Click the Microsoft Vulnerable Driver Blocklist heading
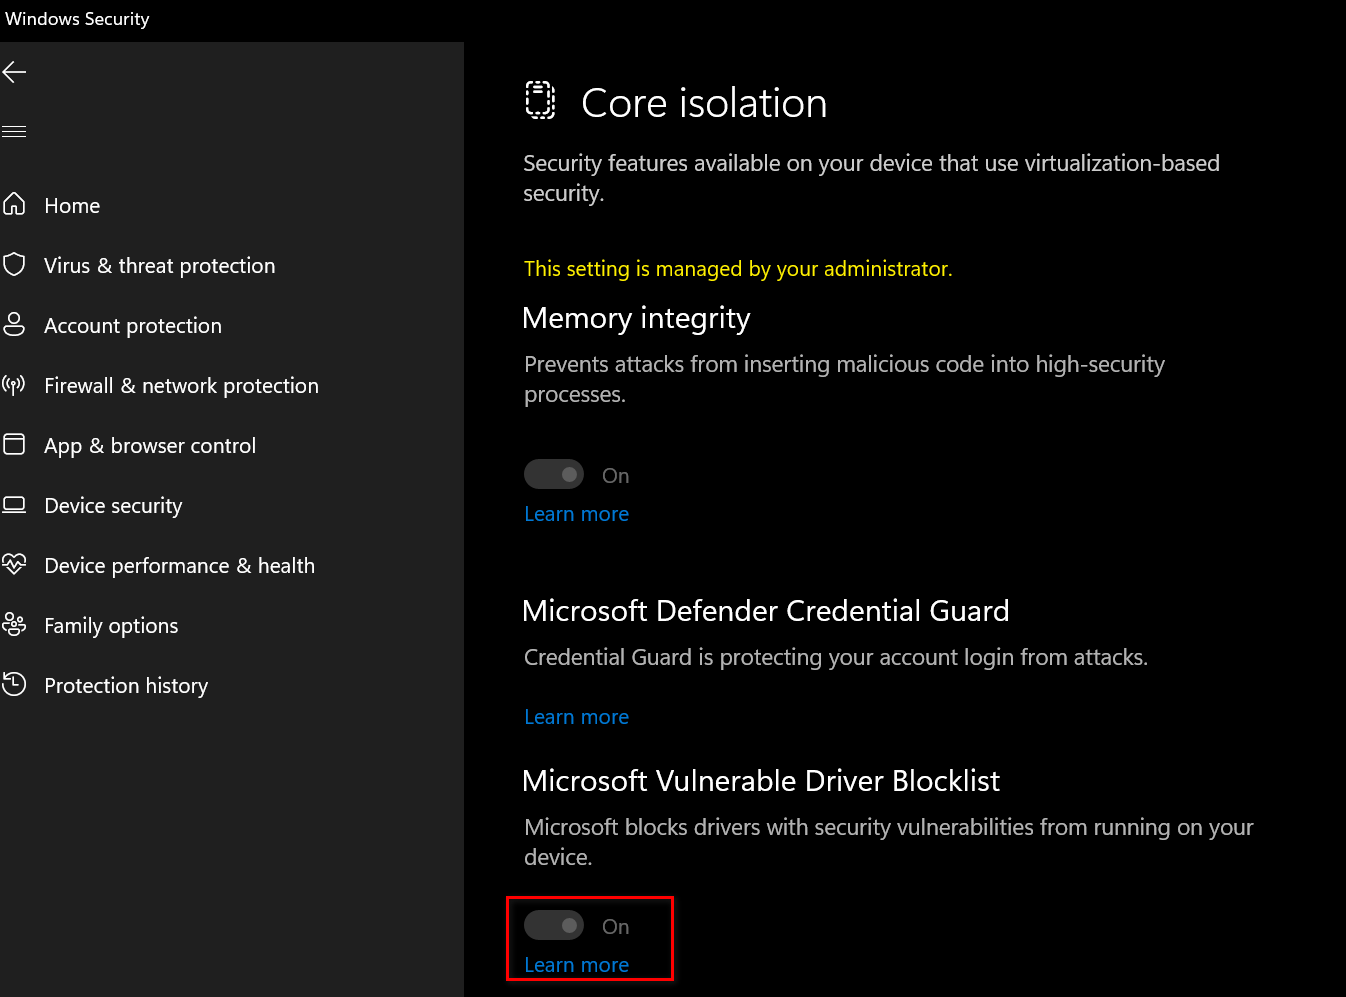Image resolution: width=1346 pixels, height=997 pixels. click(761, 781)
